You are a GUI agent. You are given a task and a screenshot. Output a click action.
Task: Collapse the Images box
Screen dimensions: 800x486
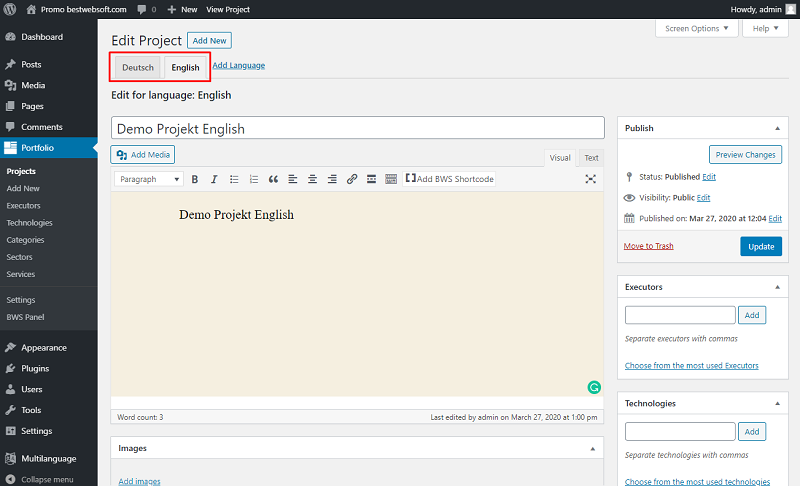pyautogui.click(x=593, y=449)
